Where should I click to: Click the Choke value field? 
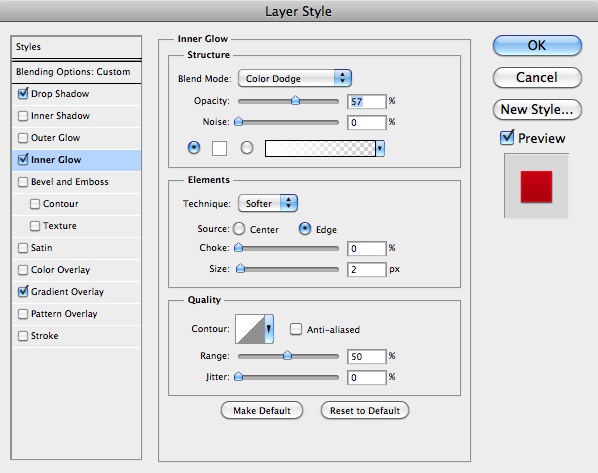[x=367, y=248]
